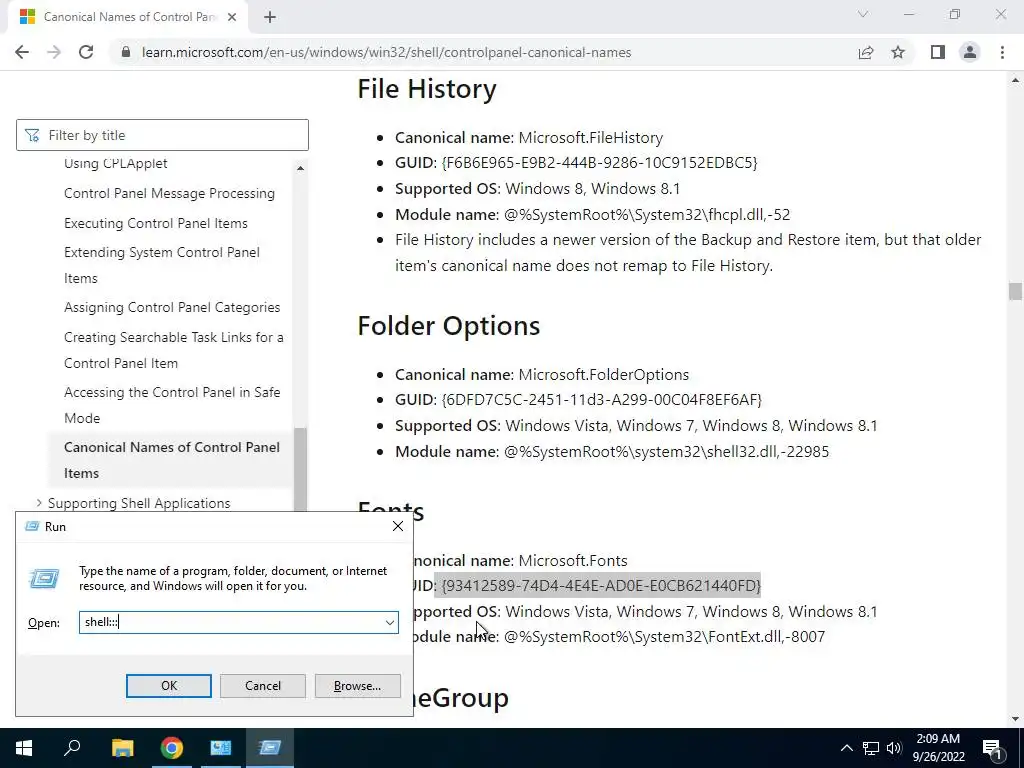Click the volume speaker tray icon
The image size is (1024, 768).
pos(894,748)
